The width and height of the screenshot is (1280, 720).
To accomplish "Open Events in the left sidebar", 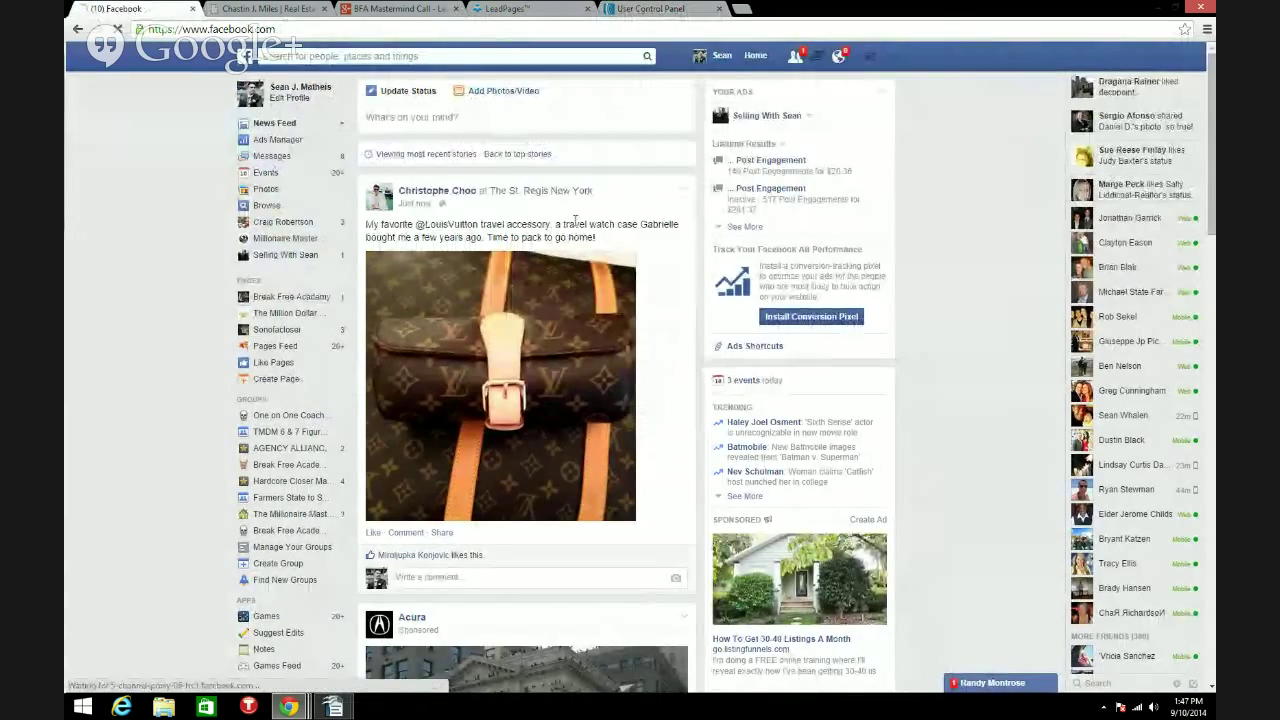I will [265, 173].
